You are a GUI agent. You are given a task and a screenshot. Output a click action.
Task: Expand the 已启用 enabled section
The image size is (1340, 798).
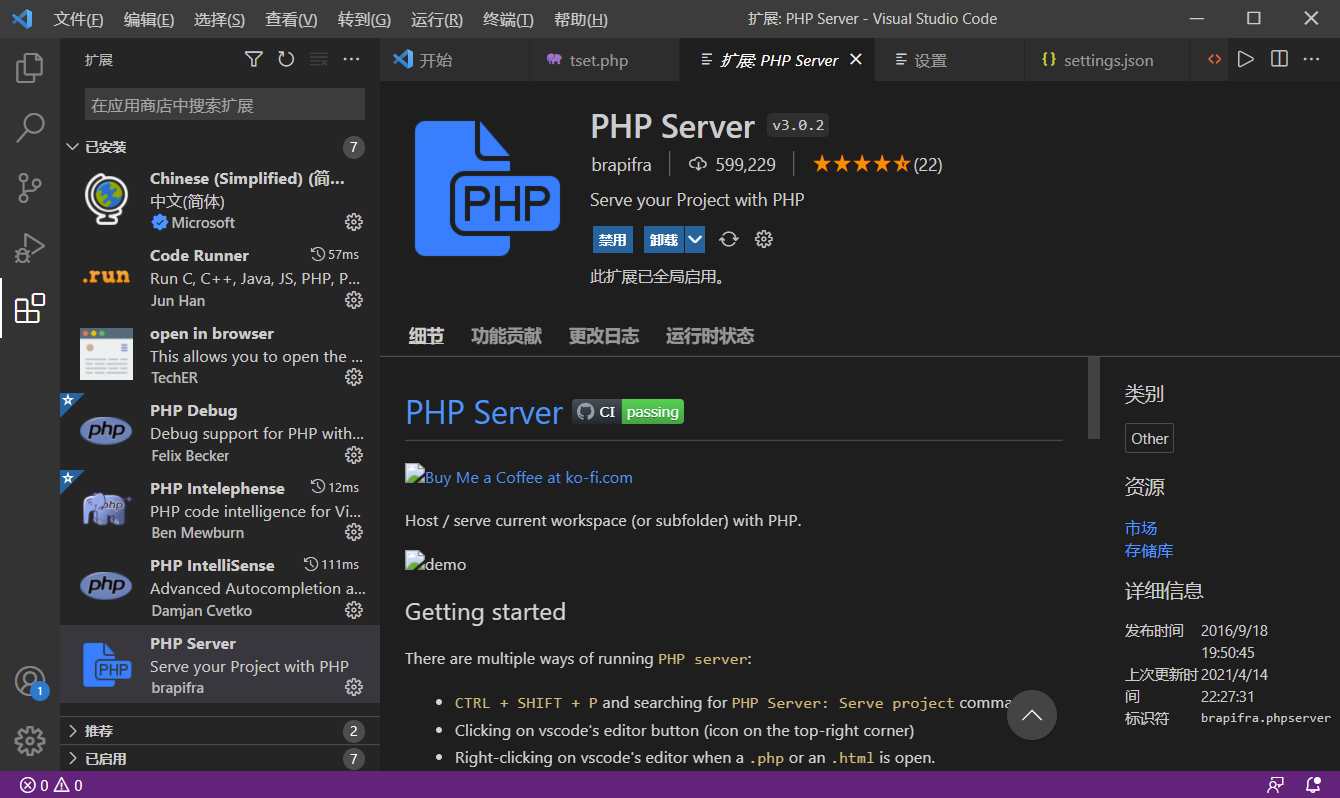pos(220,759)
